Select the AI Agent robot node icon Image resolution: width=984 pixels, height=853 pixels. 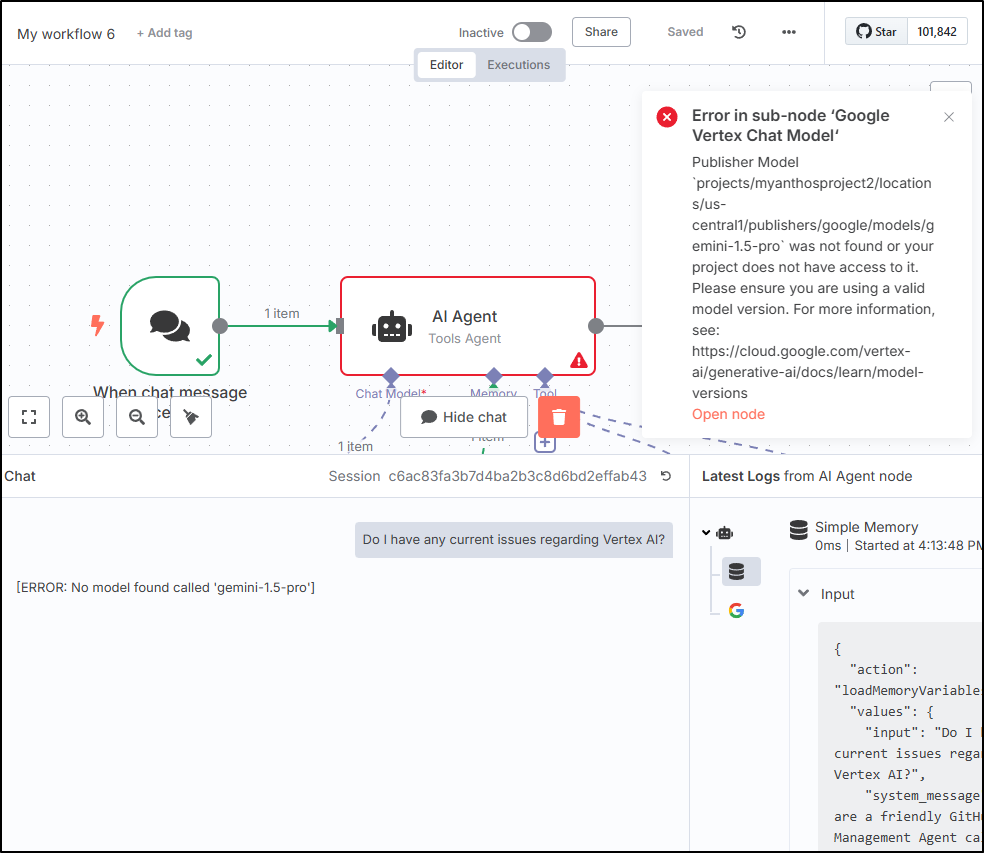pos(392,326)
